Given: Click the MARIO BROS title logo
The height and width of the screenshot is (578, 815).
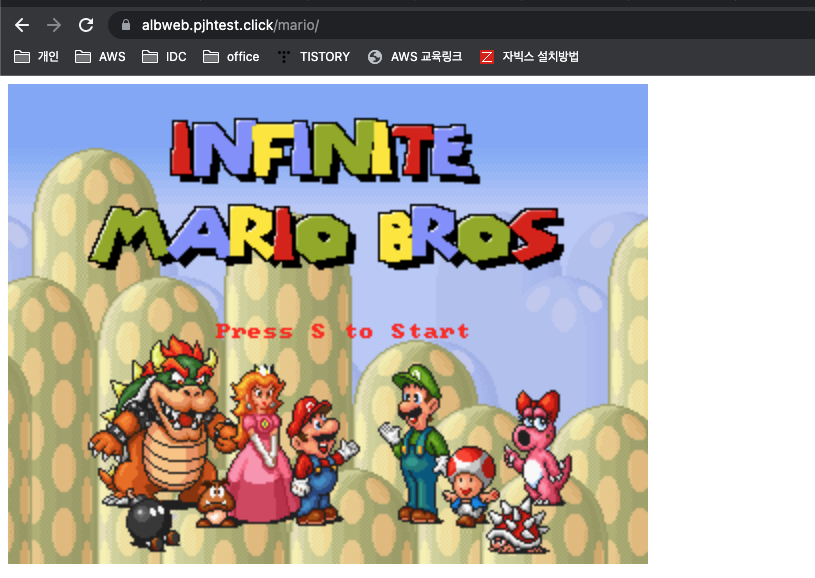Looking at the screenshot, I should point(326,237).
